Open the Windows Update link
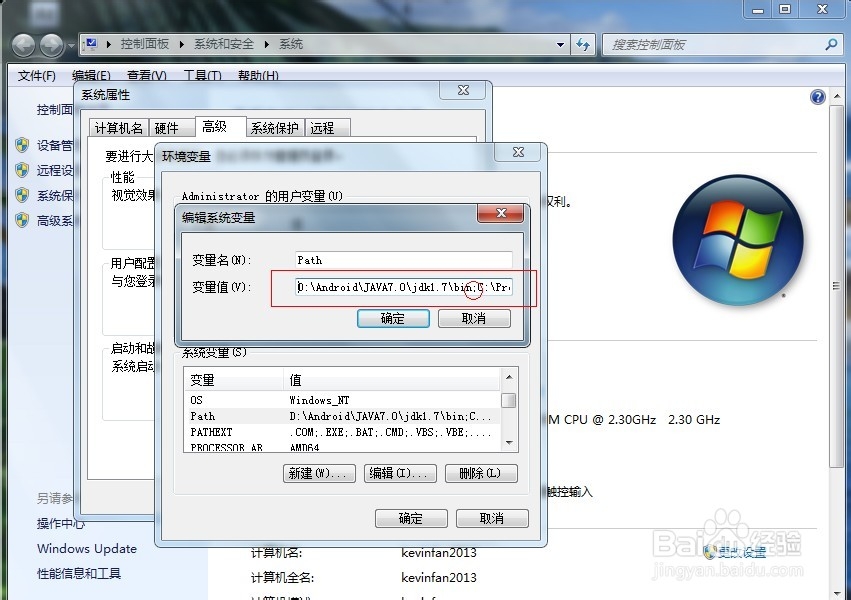This screenshot has width=851, height=600. [87, 548]
